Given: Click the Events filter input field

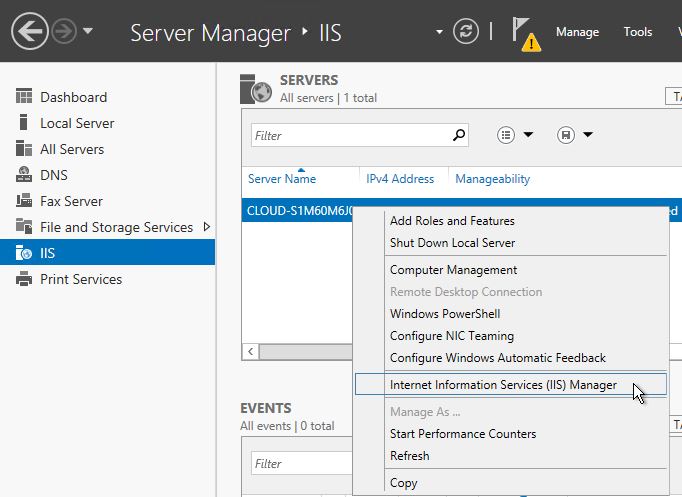Looking at the screenshot, I should 301,464.
